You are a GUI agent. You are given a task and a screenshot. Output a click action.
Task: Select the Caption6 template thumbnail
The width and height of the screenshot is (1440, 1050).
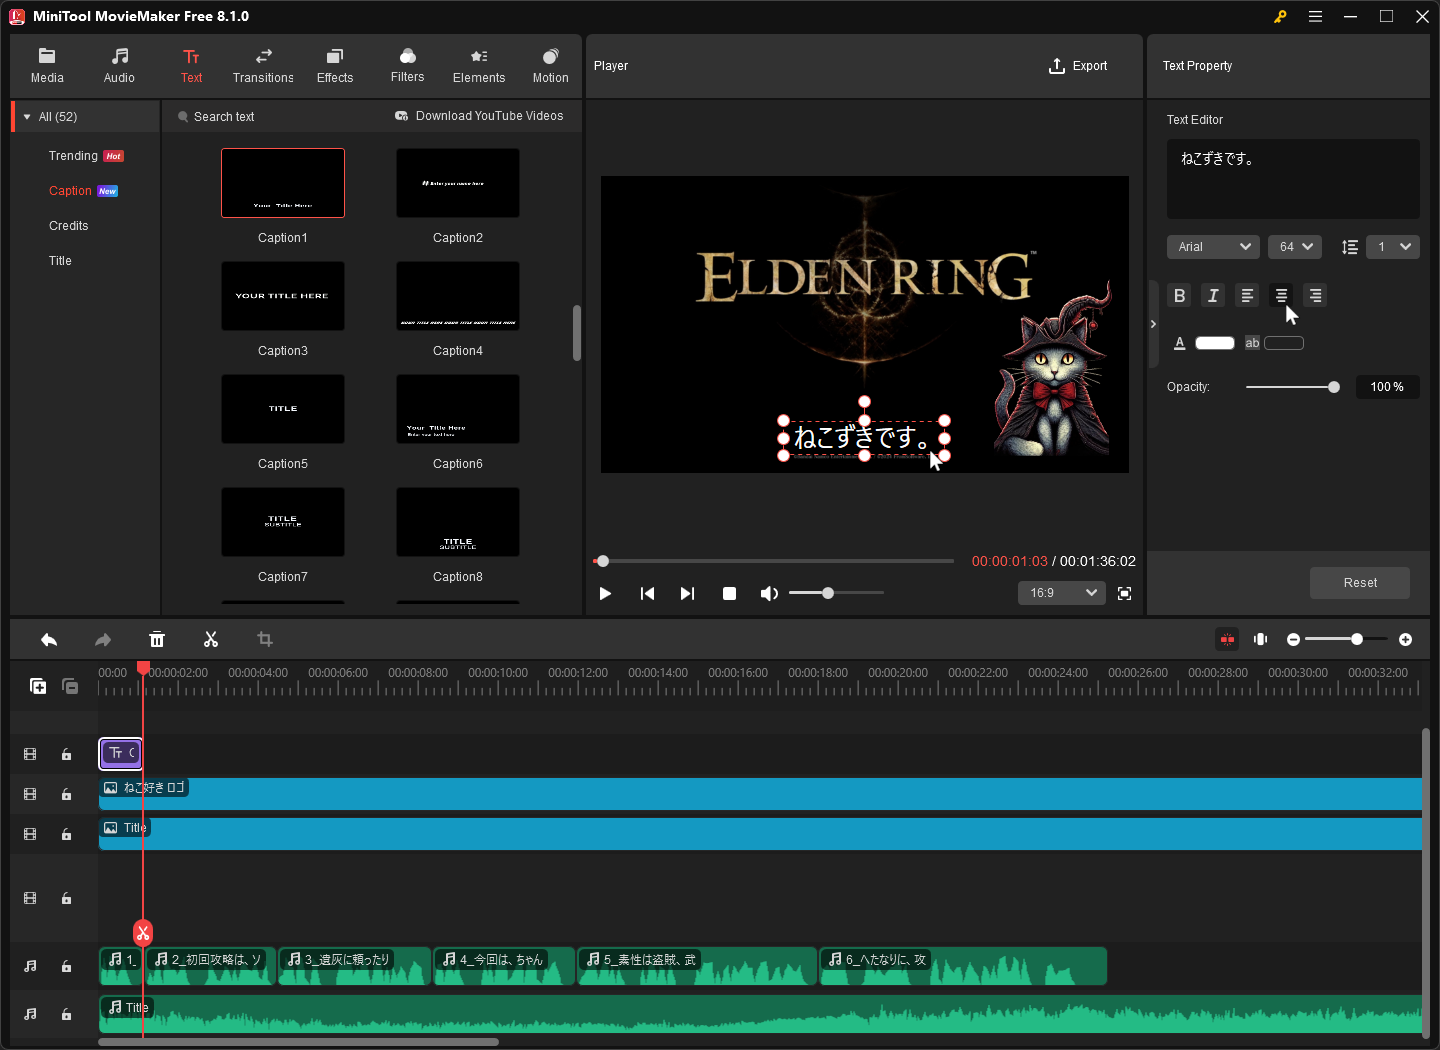pos(458,409)
